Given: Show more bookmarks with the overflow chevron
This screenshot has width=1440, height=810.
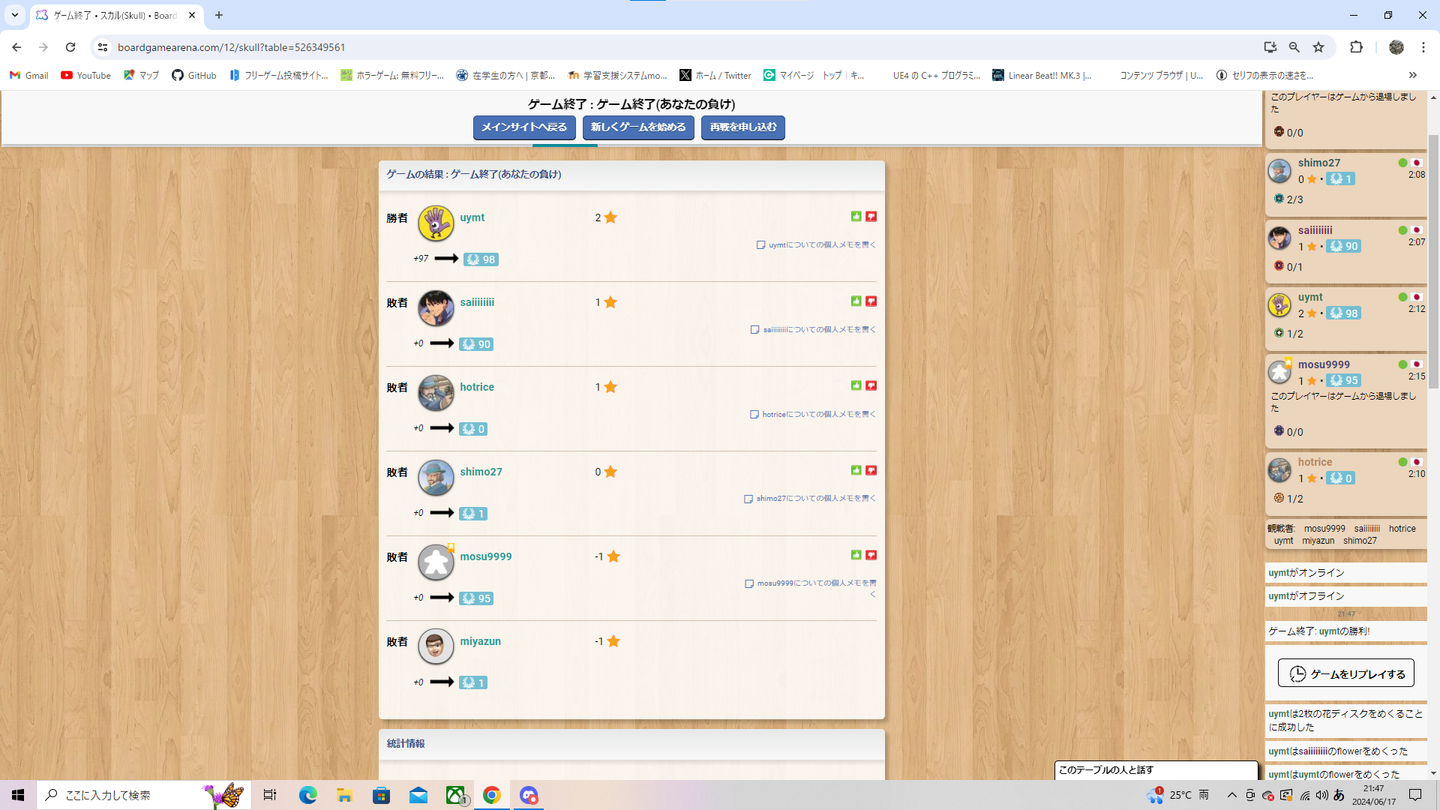Looking at the screenshot, I should (x=1413, y=75).
